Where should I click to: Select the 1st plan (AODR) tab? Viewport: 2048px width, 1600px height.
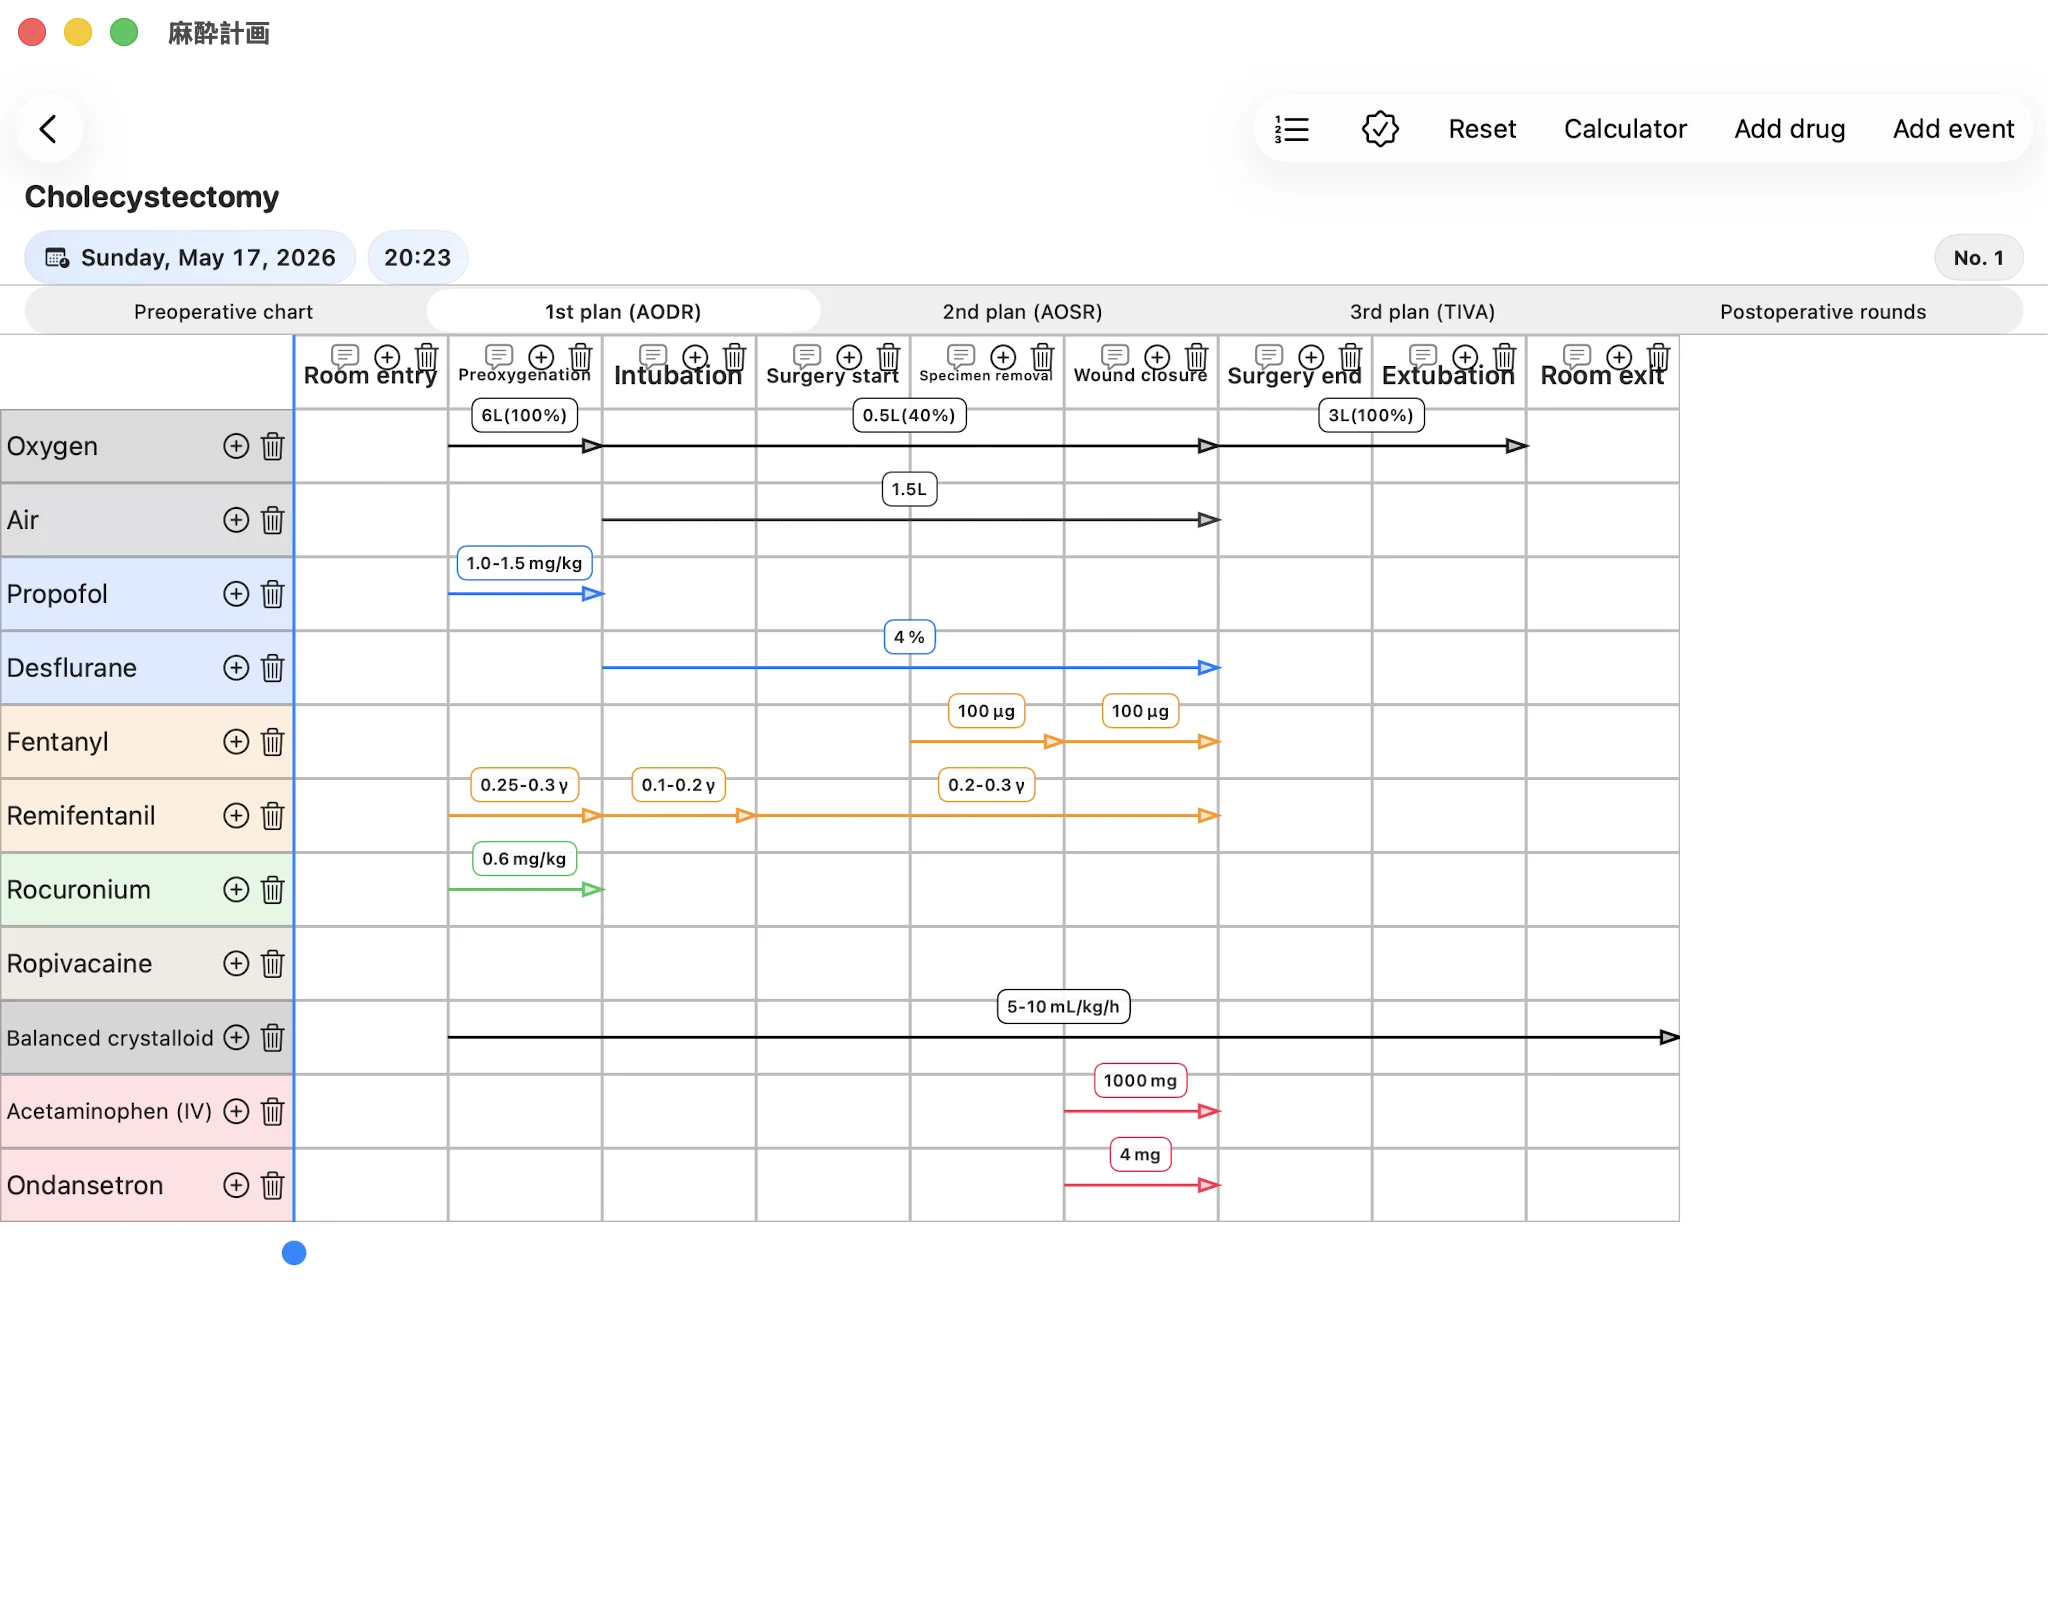click(x=623, y=312)
